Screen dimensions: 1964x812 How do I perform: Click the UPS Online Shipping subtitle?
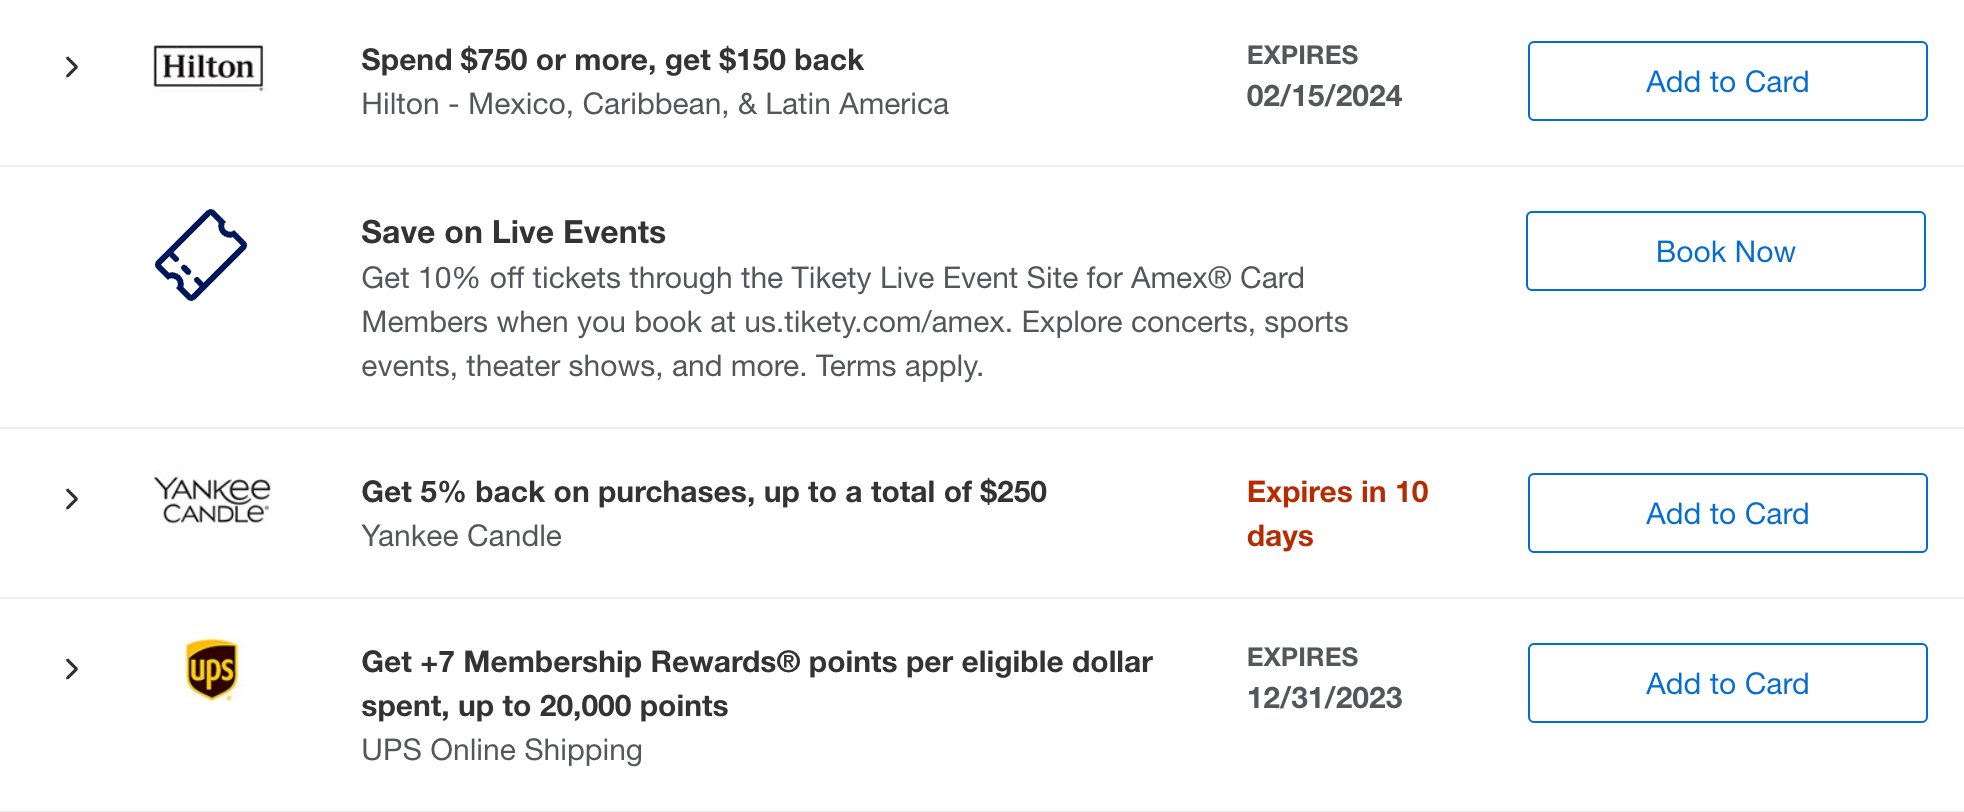pyautogui.click(x=501, y=750)
